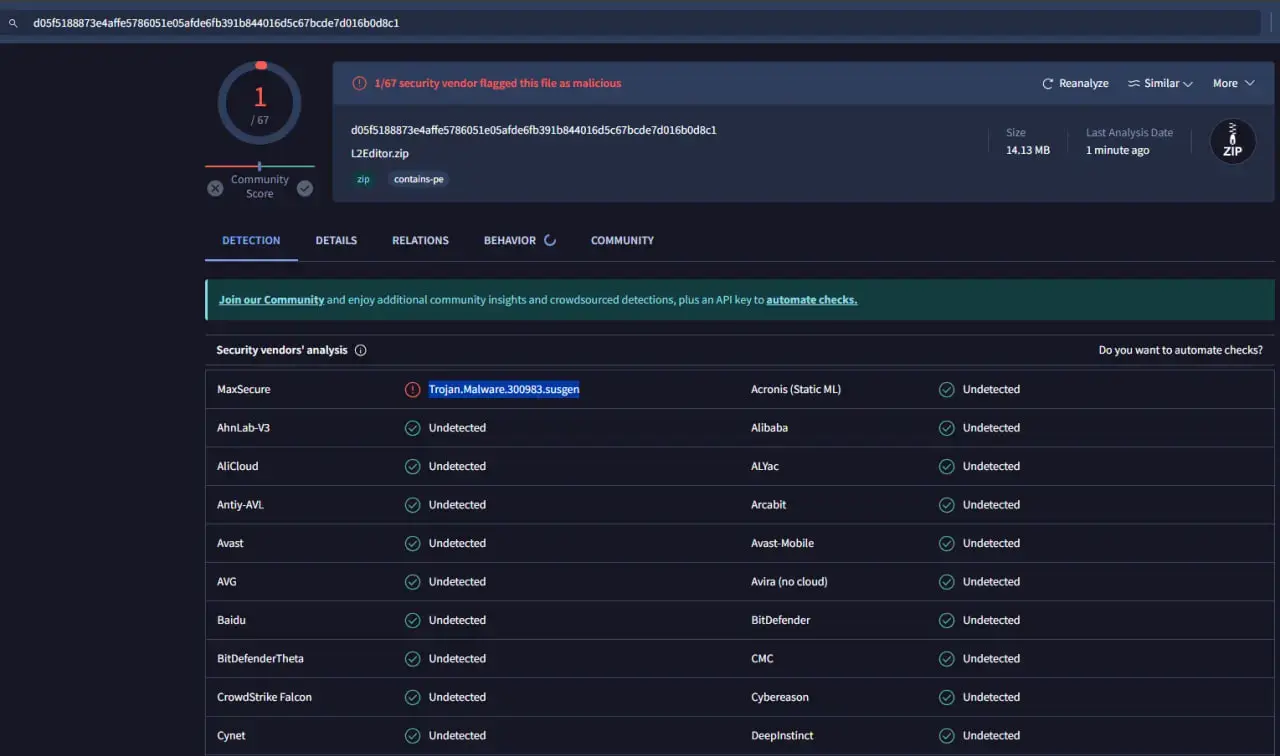
Task: Open the Similar dropdown
Action: click(x=1160, y=84)
